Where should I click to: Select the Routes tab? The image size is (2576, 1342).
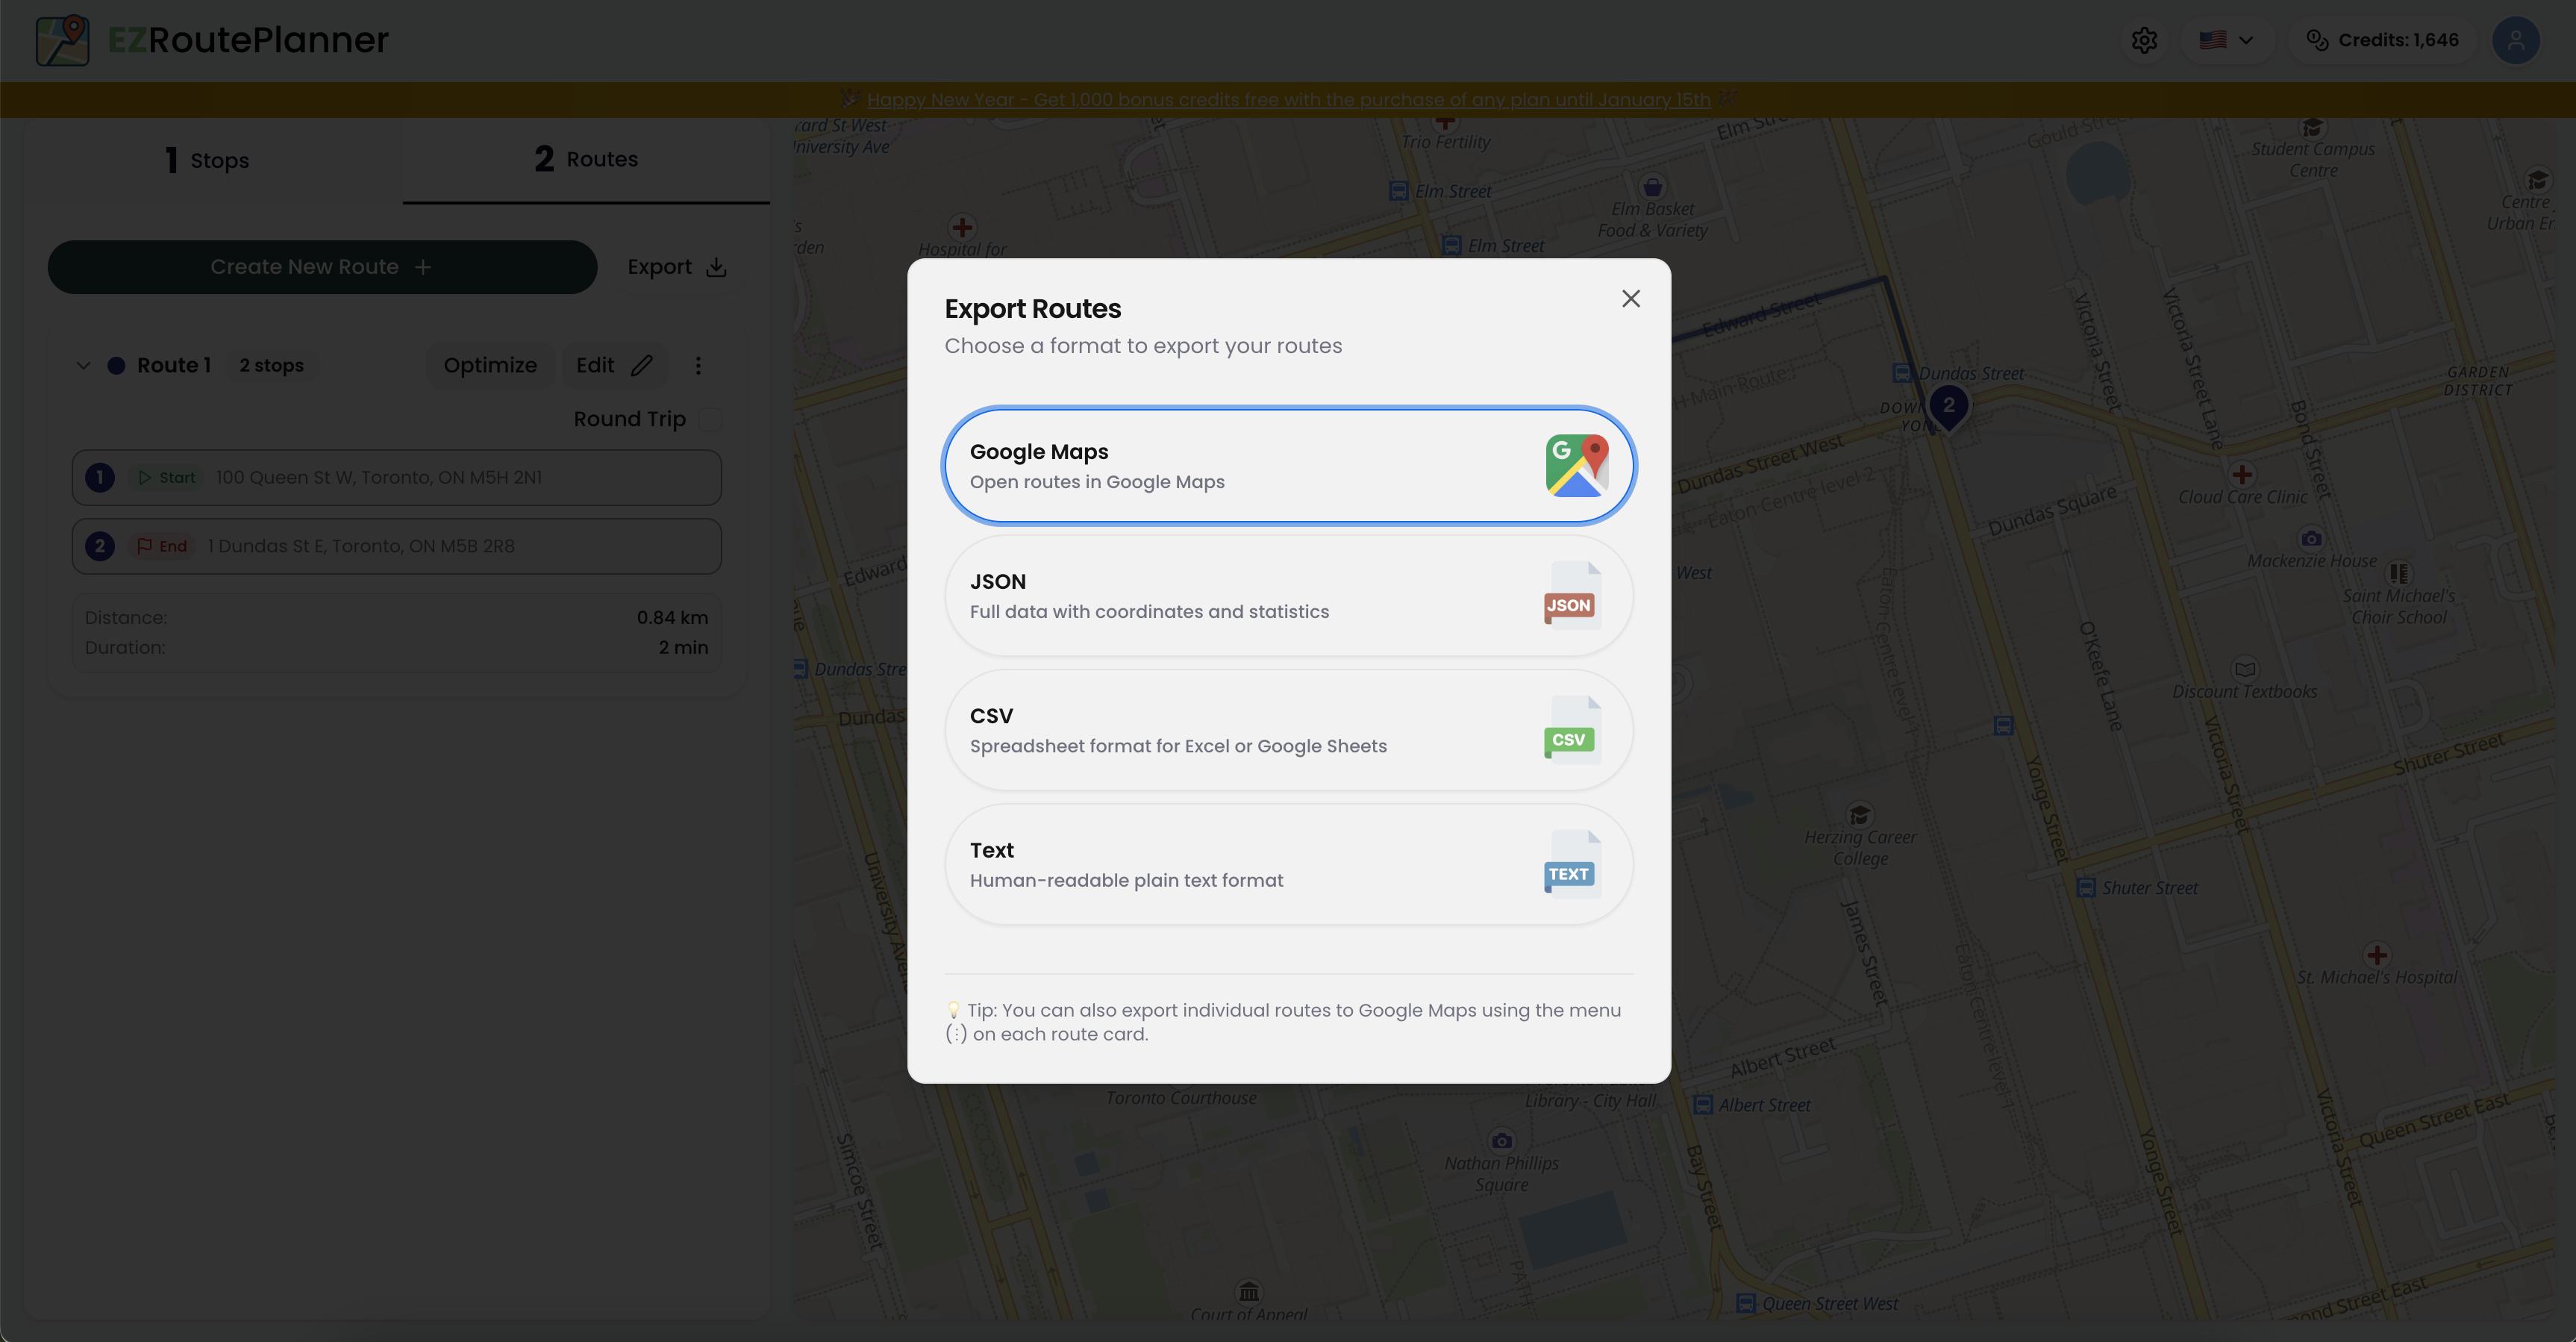(x=586, y=159)
